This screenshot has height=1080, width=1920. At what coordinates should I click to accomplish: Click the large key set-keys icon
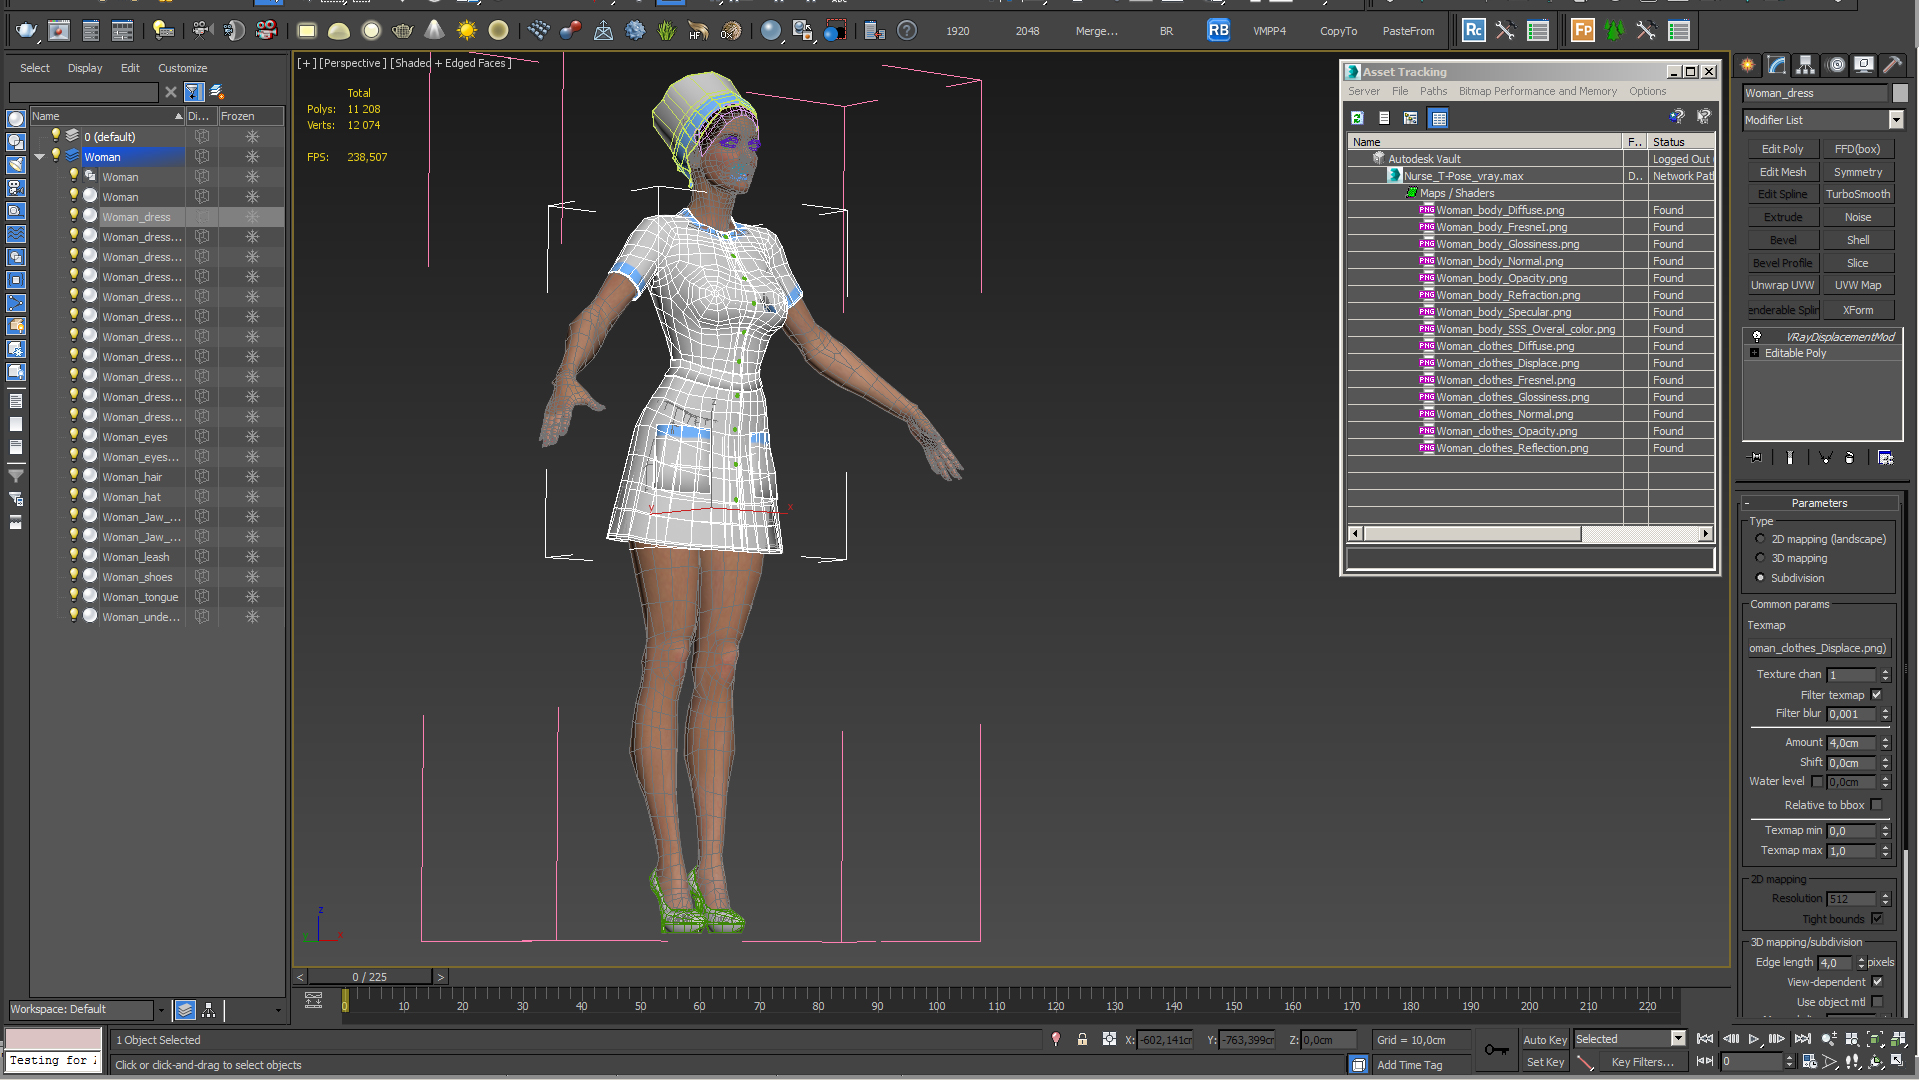click(x=1496, y=1049)
